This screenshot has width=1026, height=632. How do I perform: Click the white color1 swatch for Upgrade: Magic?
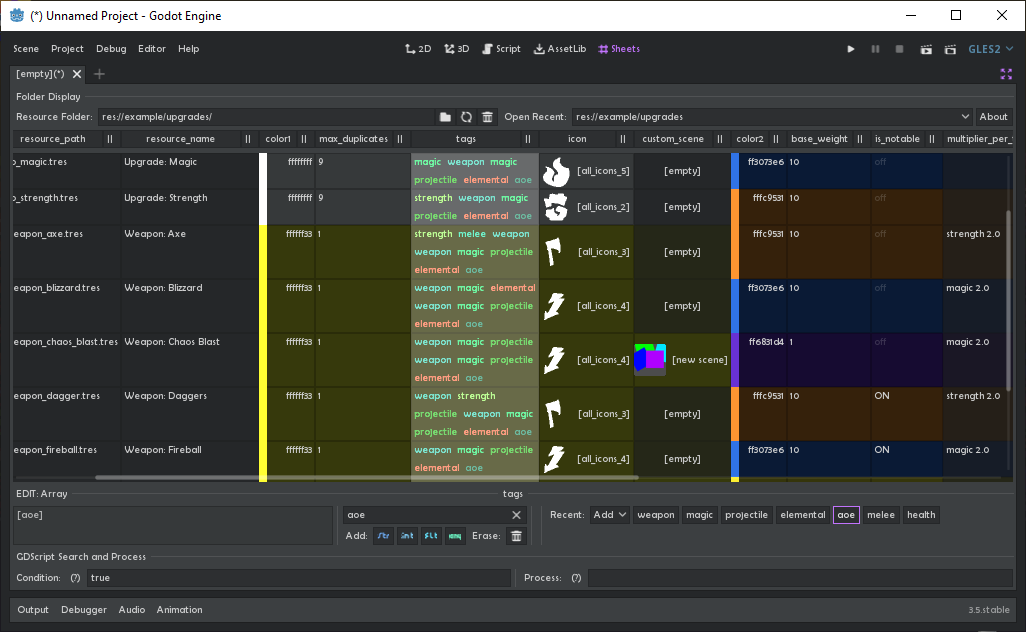tap(263, 171)
